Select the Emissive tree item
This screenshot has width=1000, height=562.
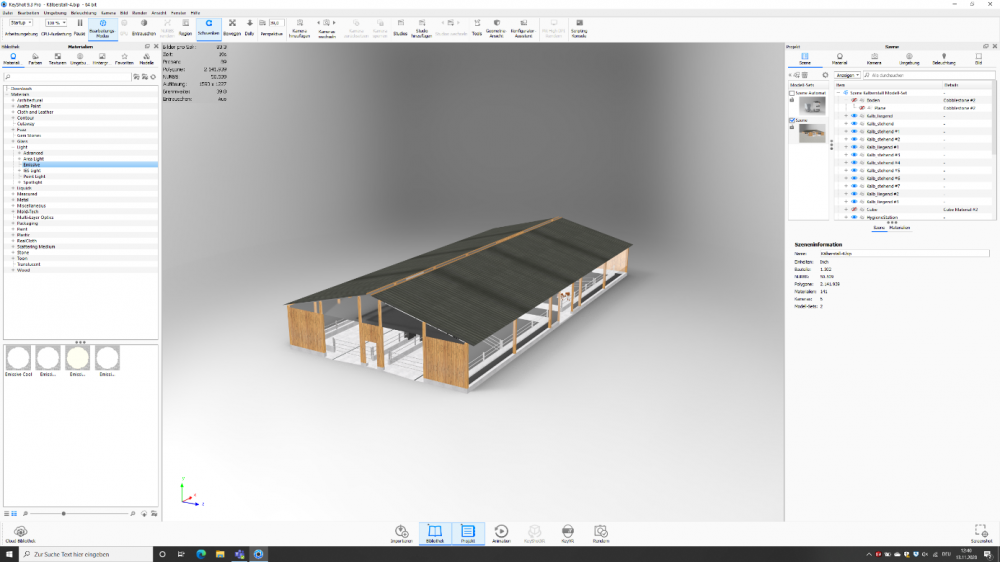pos(31,164)
